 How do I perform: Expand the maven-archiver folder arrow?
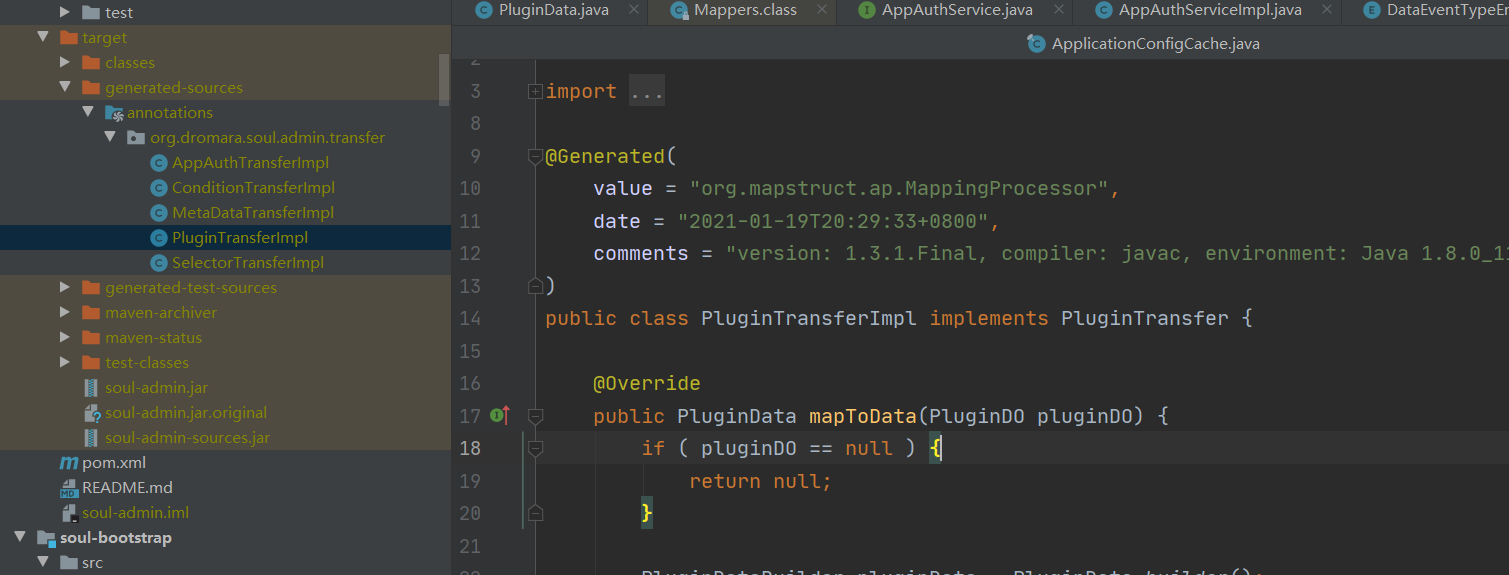pyautogui.click(x=65, y=312)
